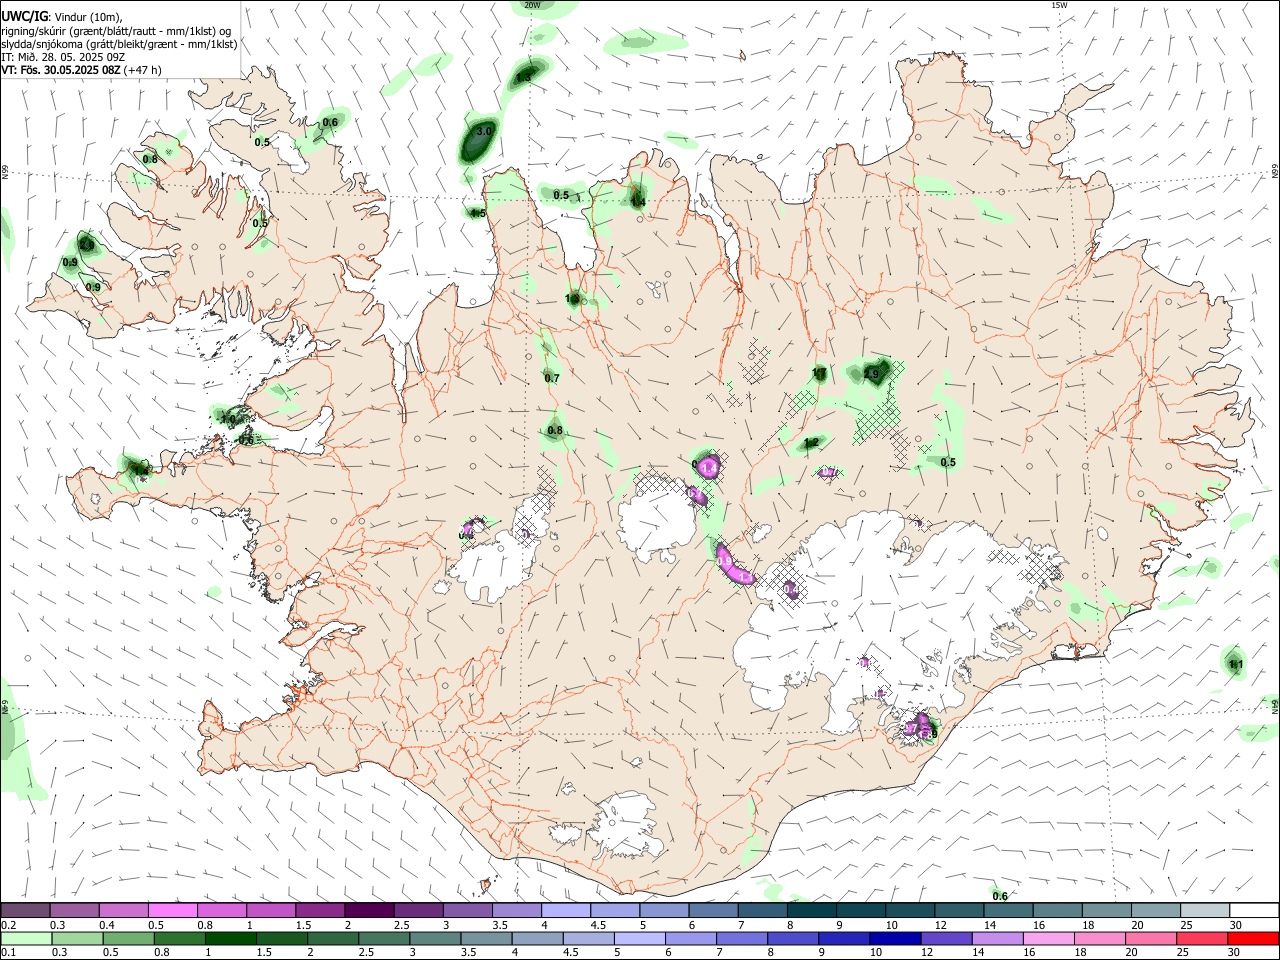Click the lower legend swatch labeled 0.8

pos(180,938)
